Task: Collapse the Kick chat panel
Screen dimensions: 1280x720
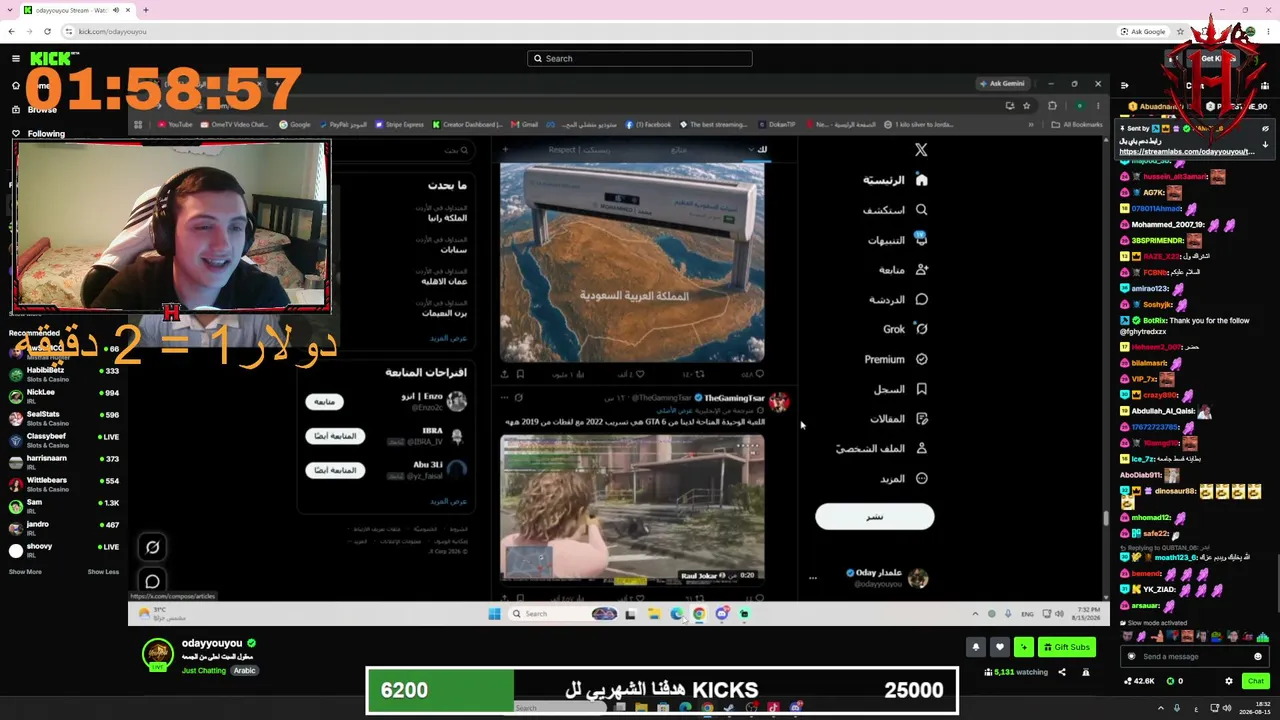Action: coord(1124,85)
